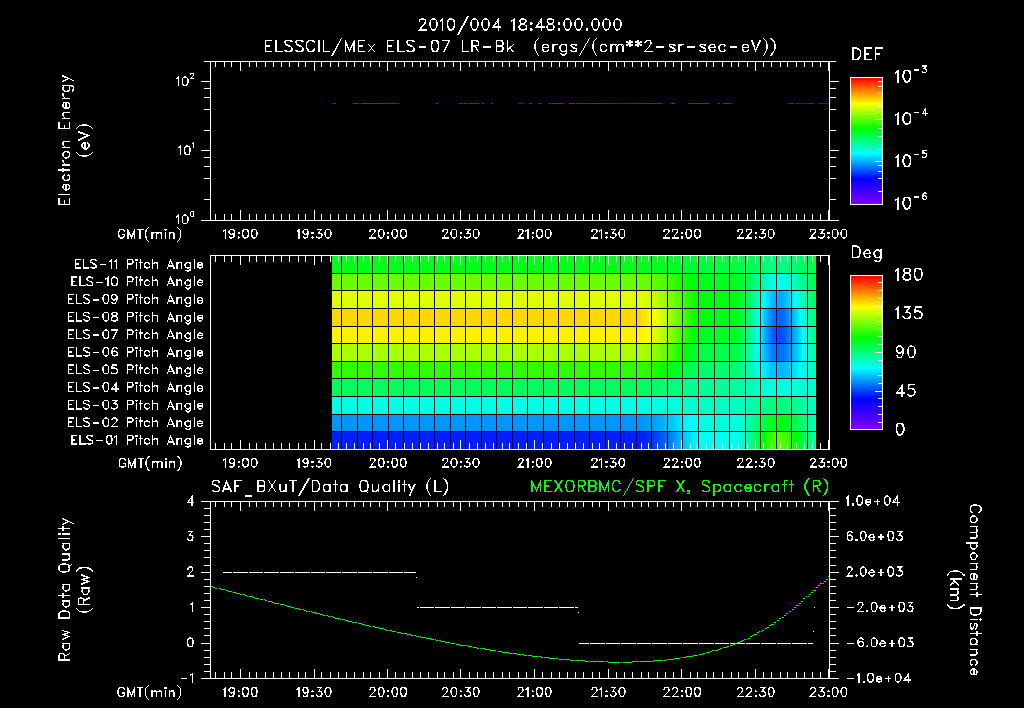1024x708 pixels.
Task: Click the ELS-10 Pitch Angle row label
Action: [137, 282]
